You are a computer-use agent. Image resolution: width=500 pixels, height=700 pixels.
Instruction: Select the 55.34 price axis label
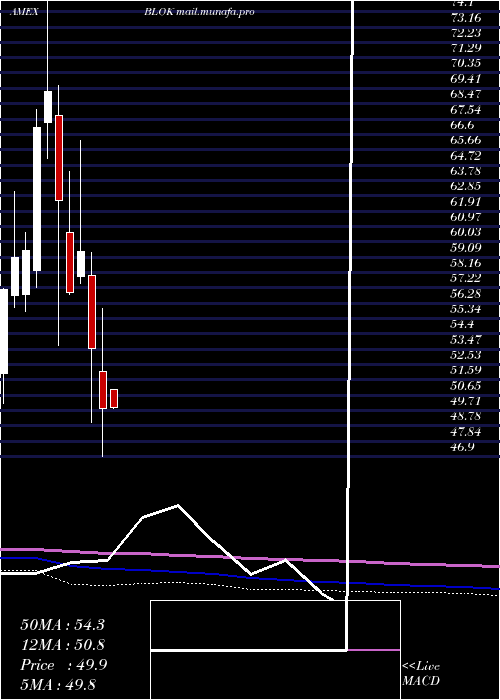[466, 310]
